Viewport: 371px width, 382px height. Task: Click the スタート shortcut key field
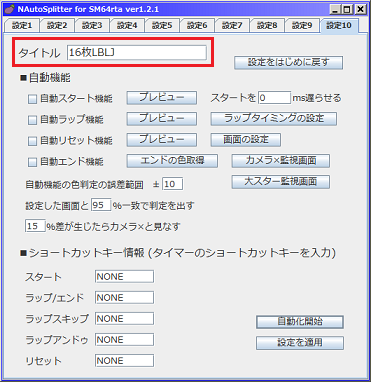(124, 277)
